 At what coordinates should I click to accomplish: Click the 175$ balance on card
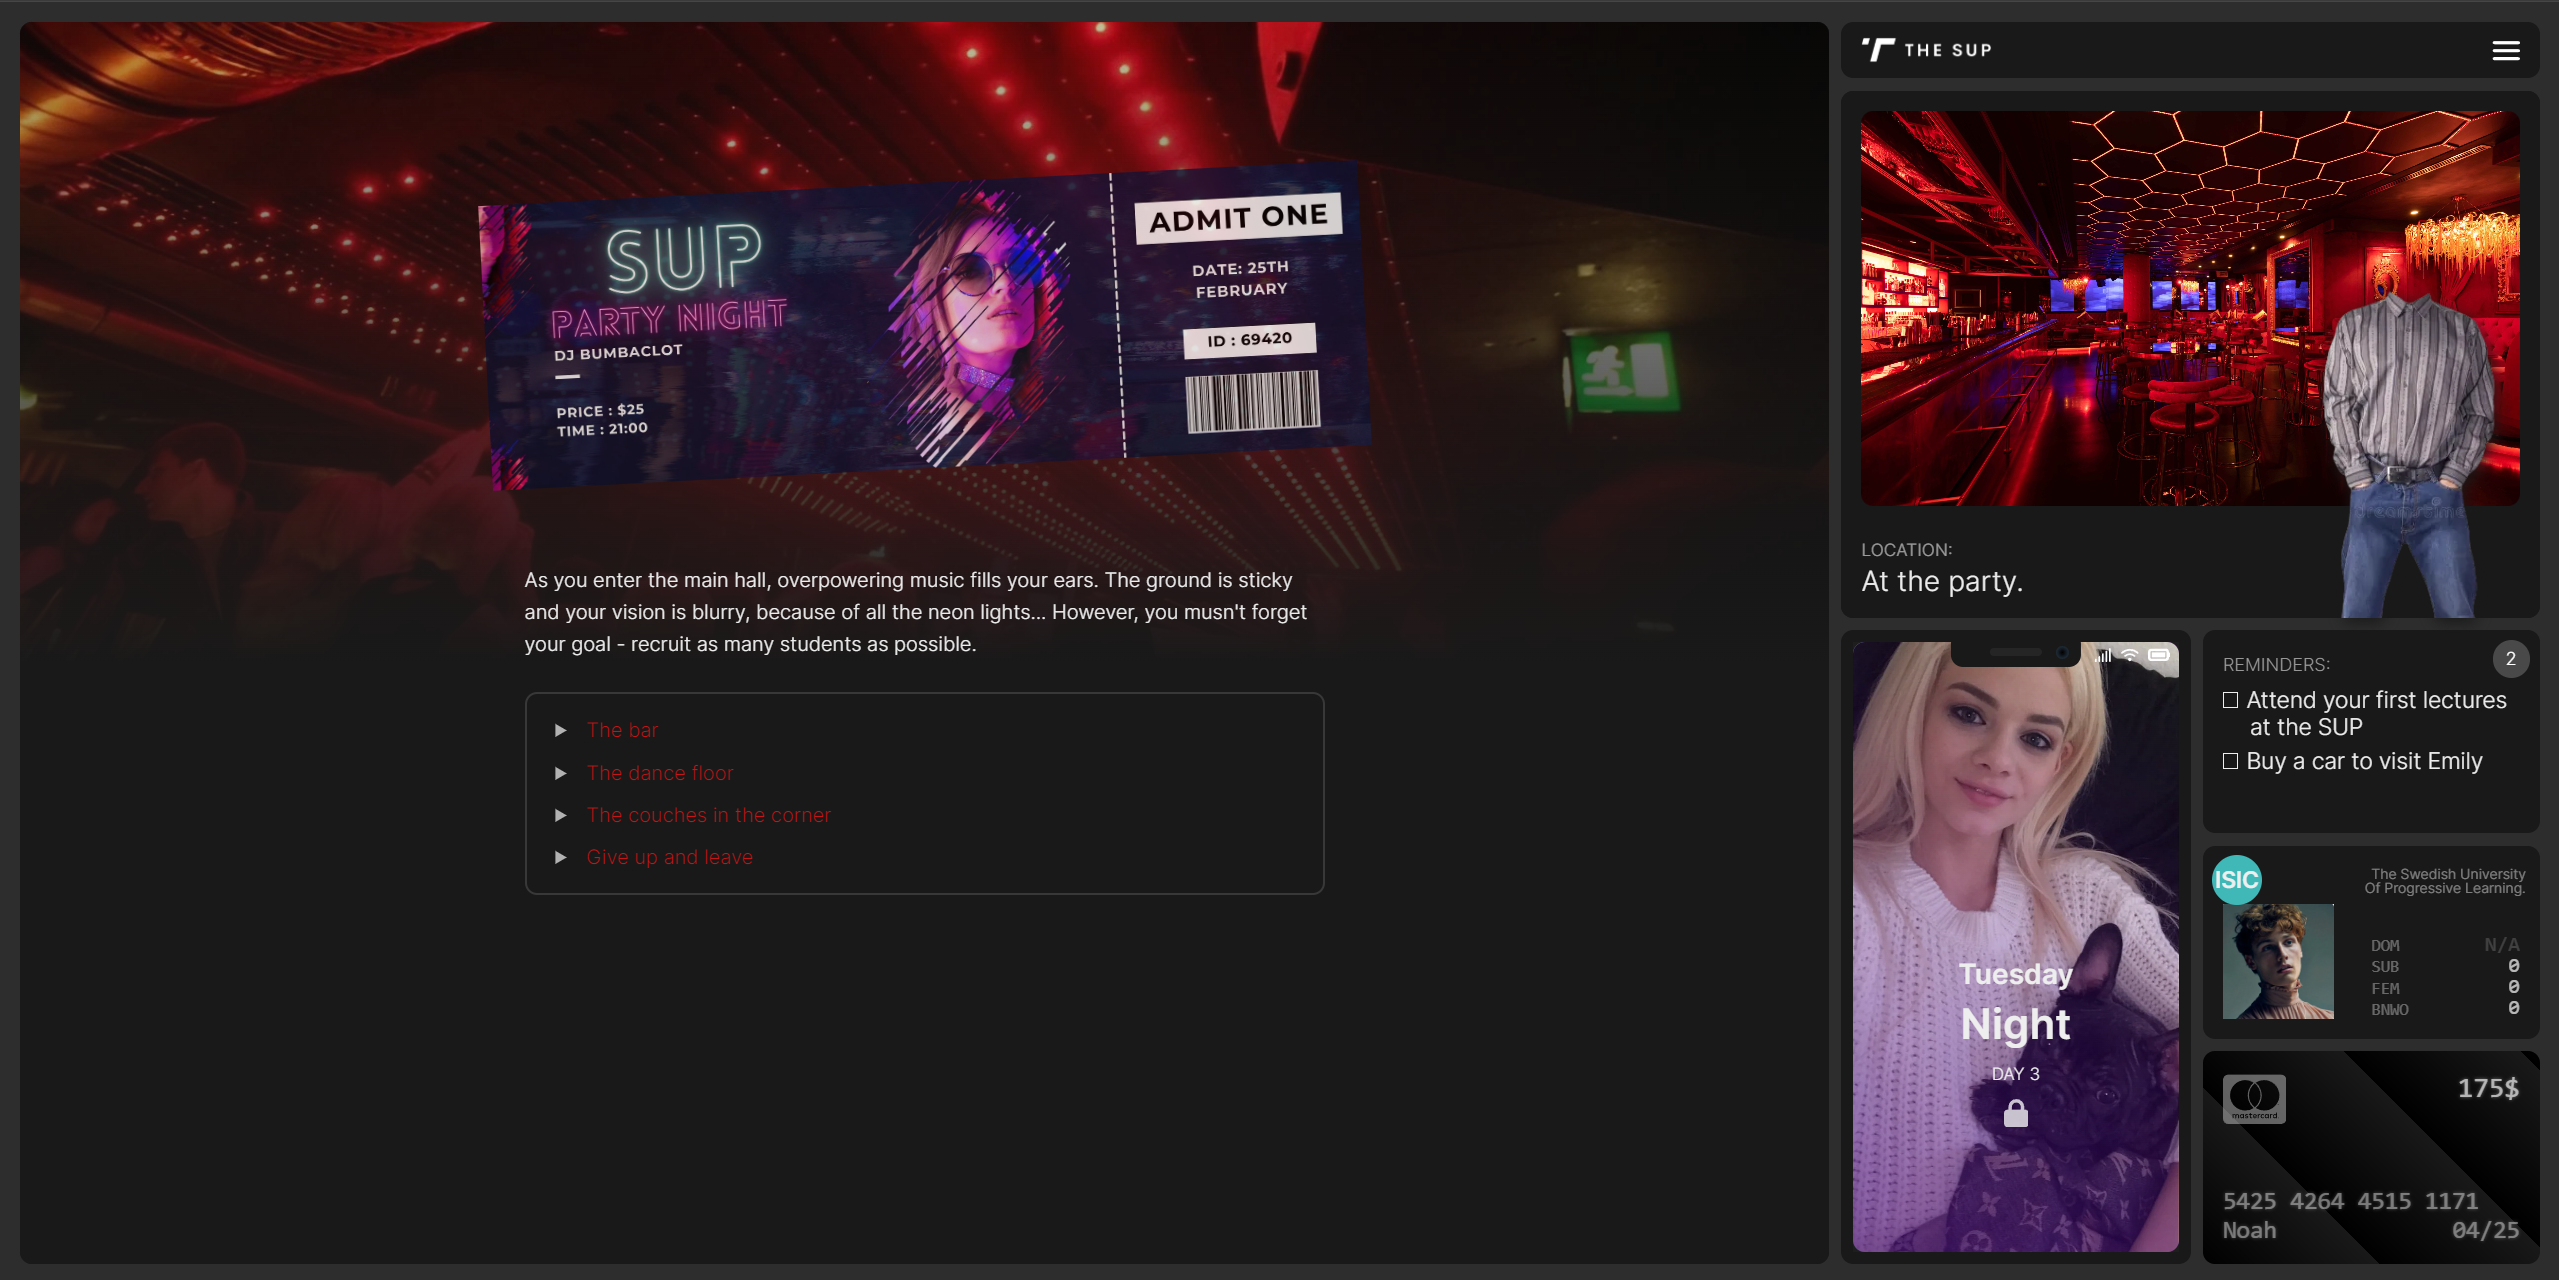point(2488,1088)
